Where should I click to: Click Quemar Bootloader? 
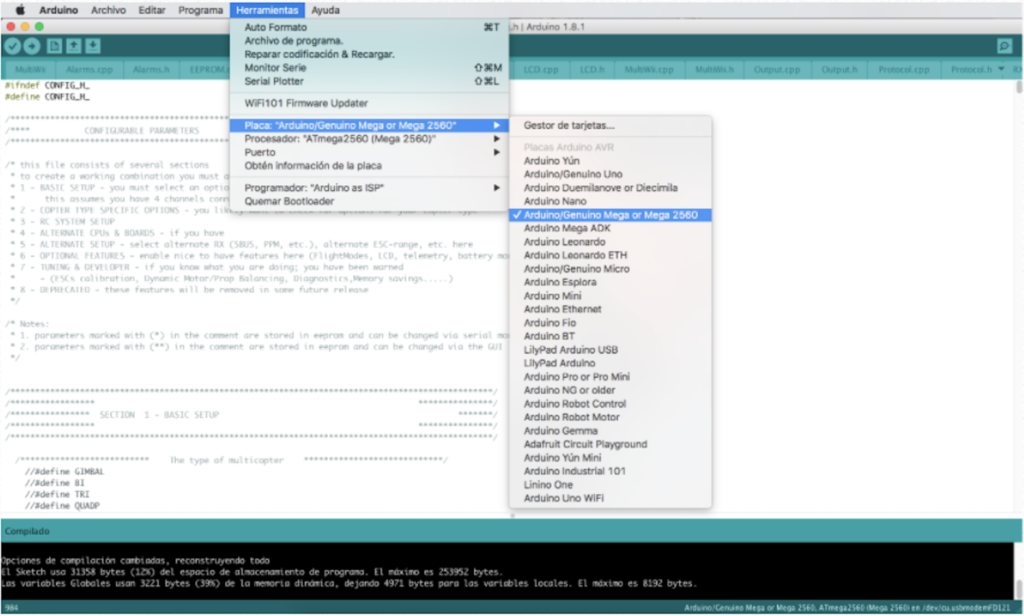(x=292, y=201)
